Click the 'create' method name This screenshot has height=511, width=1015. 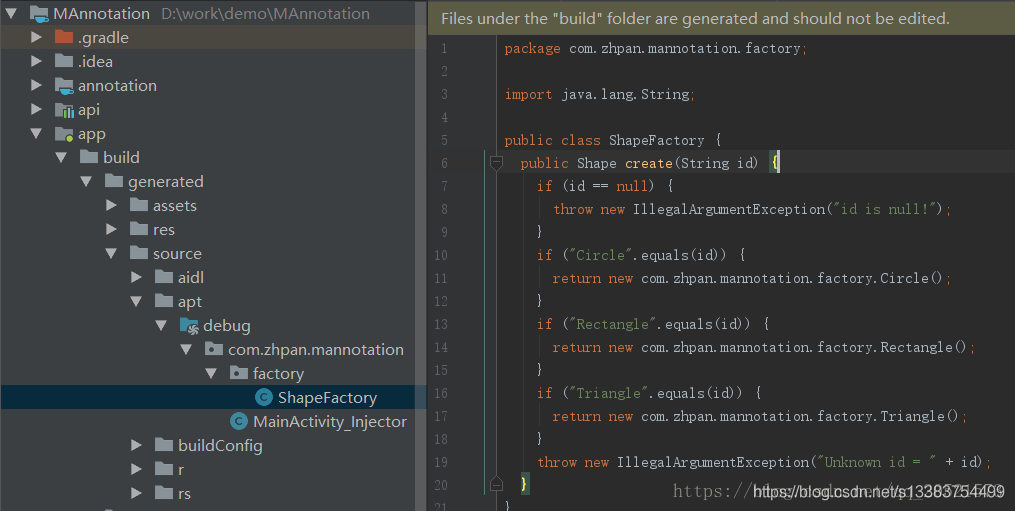(649, 163)
